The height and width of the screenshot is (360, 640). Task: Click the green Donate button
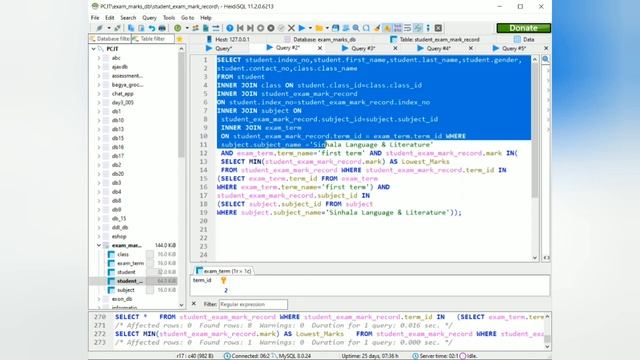tap(524, 28)
